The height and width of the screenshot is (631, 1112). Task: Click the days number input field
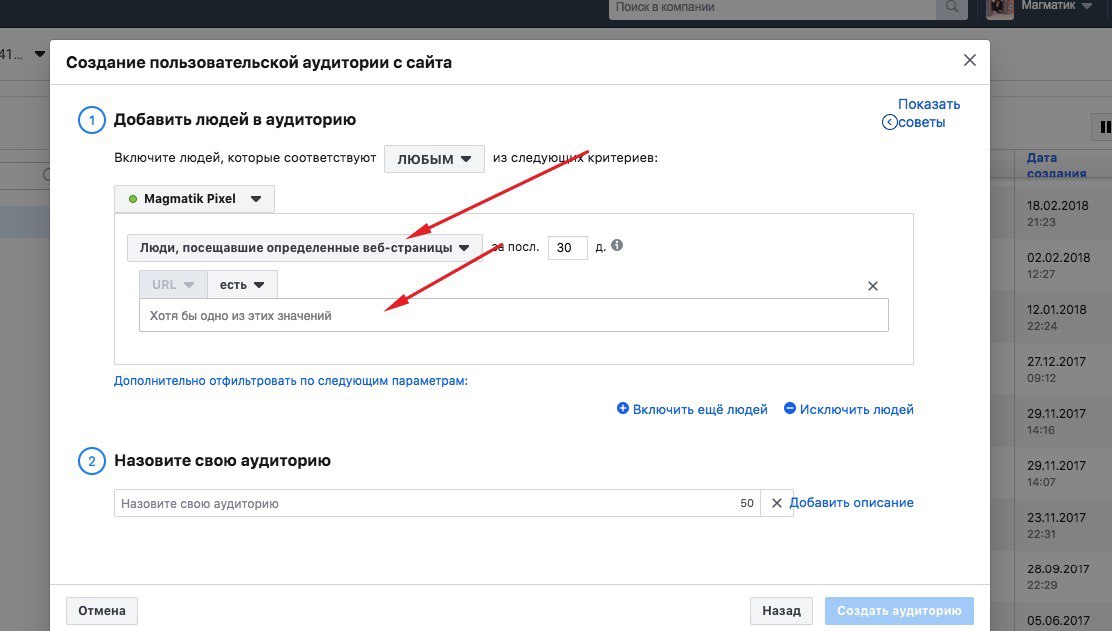click(x=567, y=247)
